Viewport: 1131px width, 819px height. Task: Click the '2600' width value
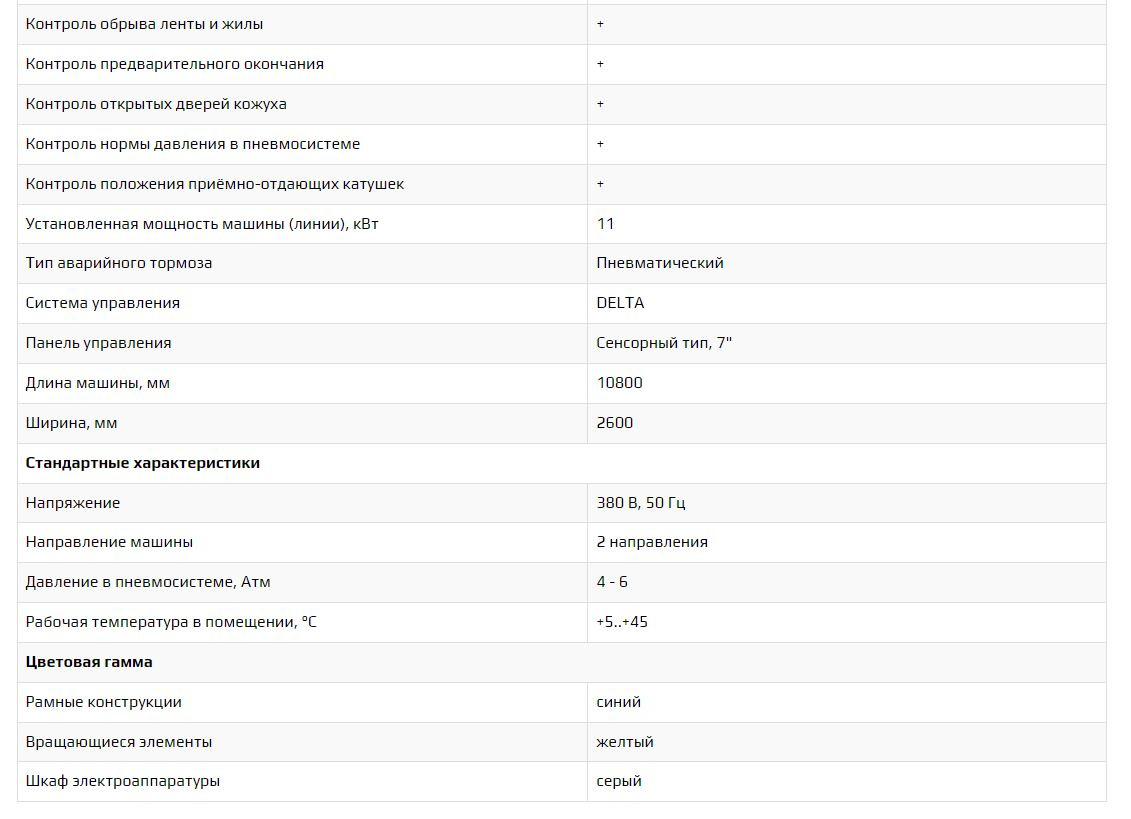pyautogui.click(x=614, y=423)
